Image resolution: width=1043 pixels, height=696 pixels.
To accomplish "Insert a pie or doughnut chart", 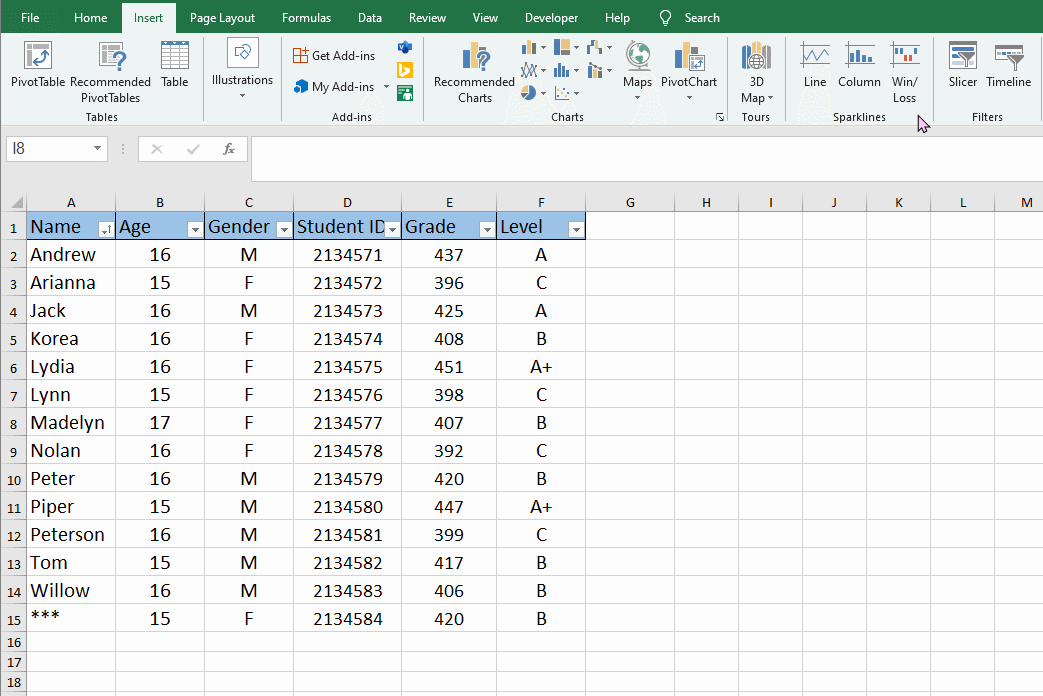I will click(x=533, y=92).
